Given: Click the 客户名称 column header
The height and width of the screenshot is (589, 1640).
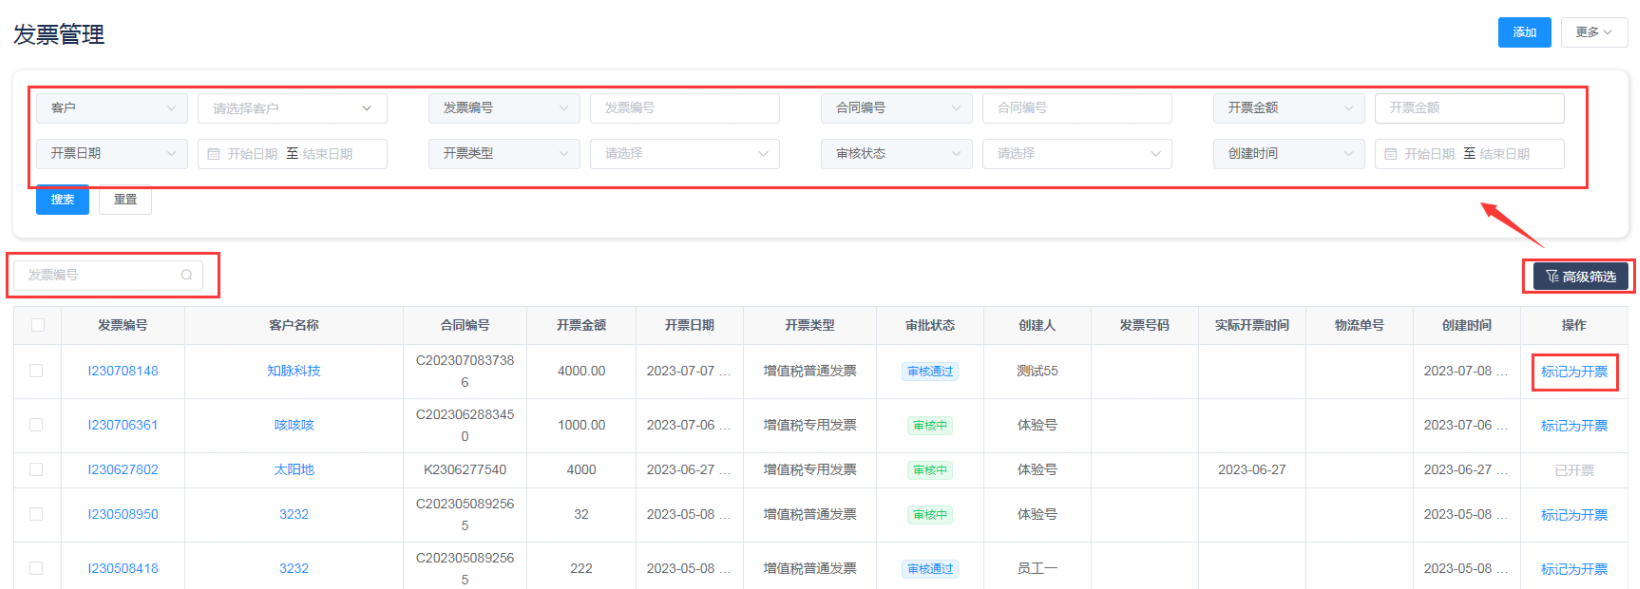Looking at the screenshot, I should 294,325.
